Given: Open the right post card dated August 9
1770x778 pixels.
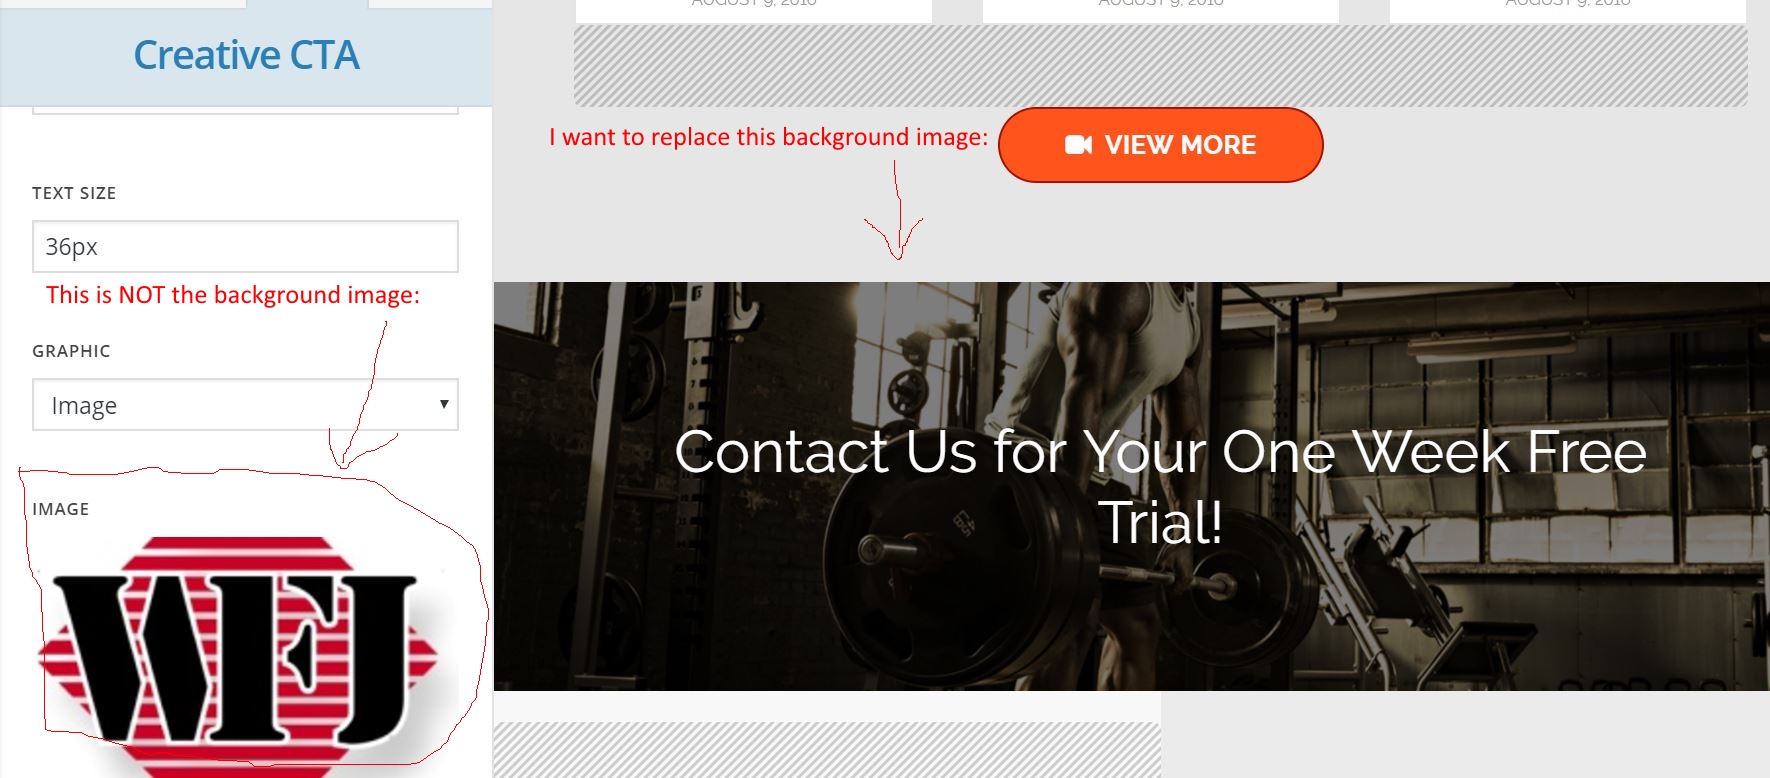Looking at the screenshot, I should click(x=1567, y=10).
